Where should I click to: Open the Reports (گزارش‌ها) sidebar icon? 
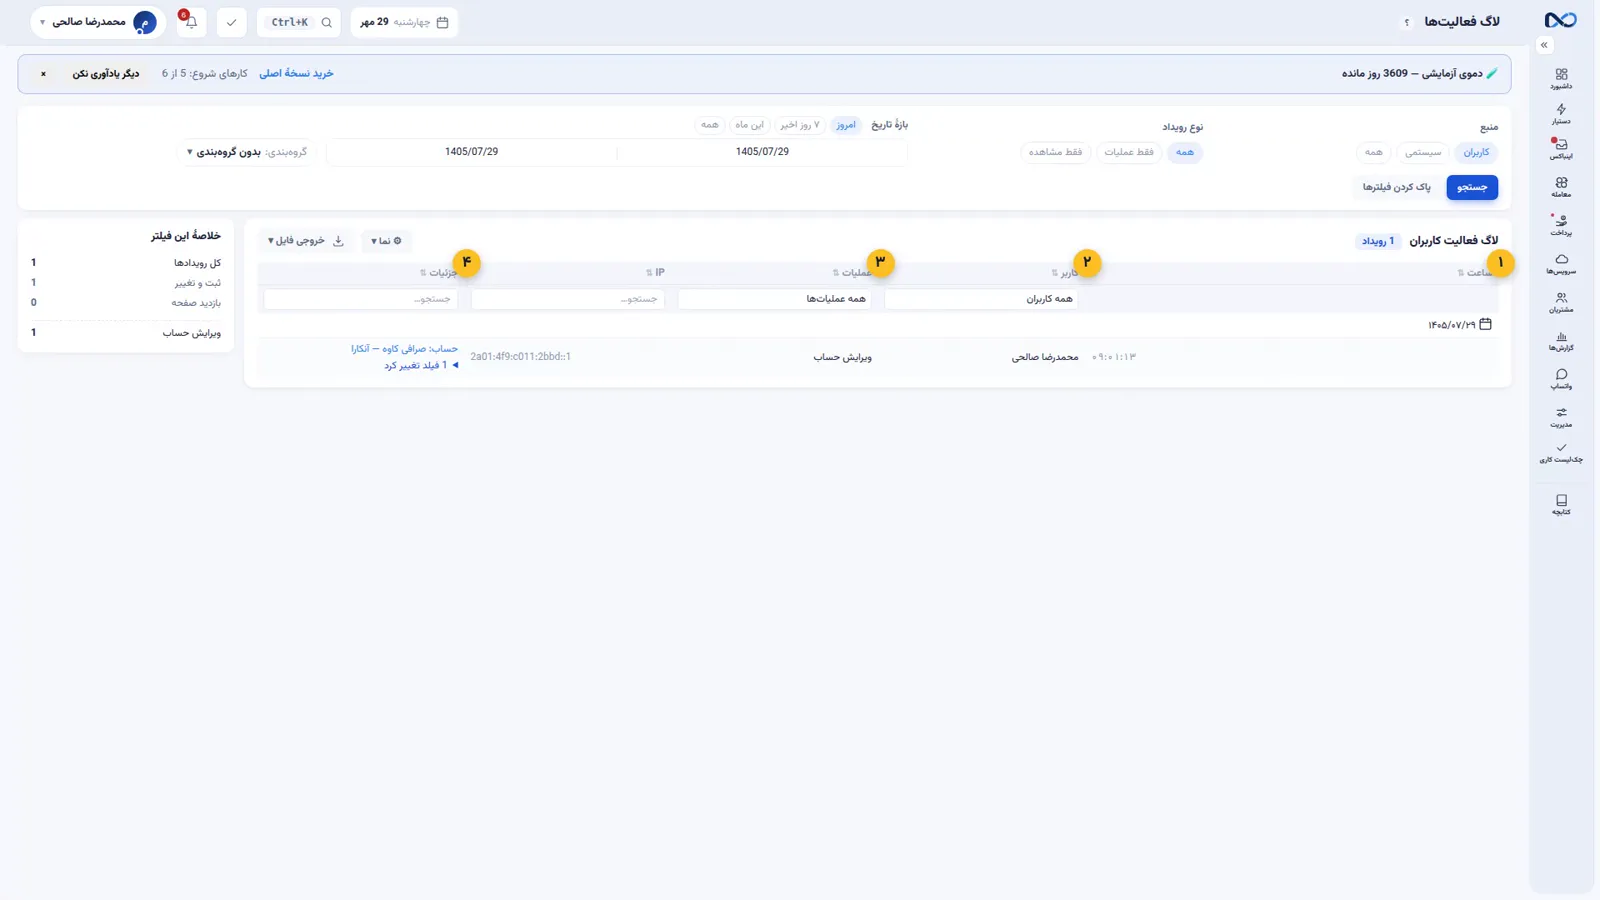[1561, 341]
